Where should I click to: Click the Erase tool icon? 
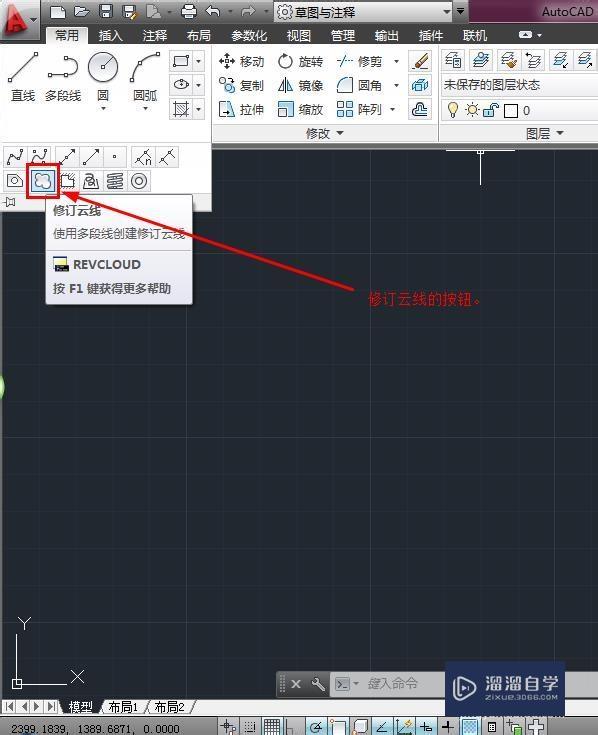[420, 61]
